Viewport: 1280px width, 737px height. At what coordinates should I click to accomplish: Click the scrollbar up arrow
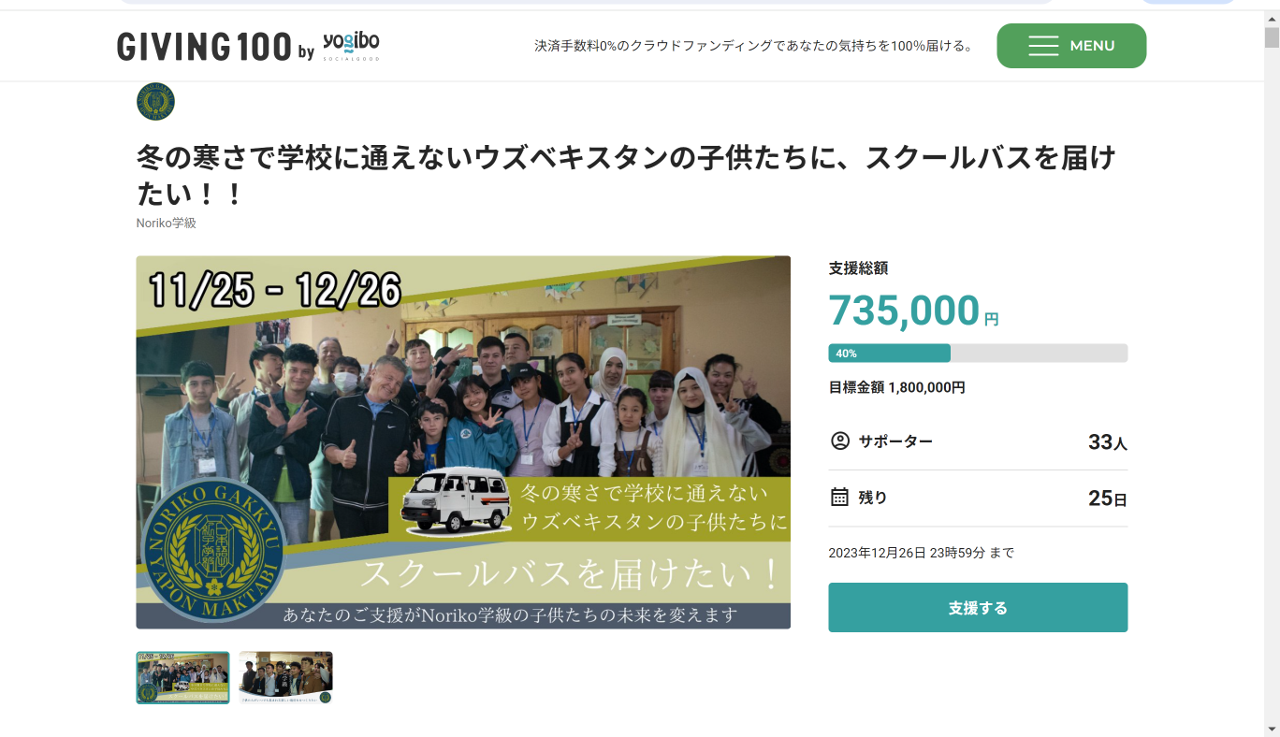point(1271,17)
